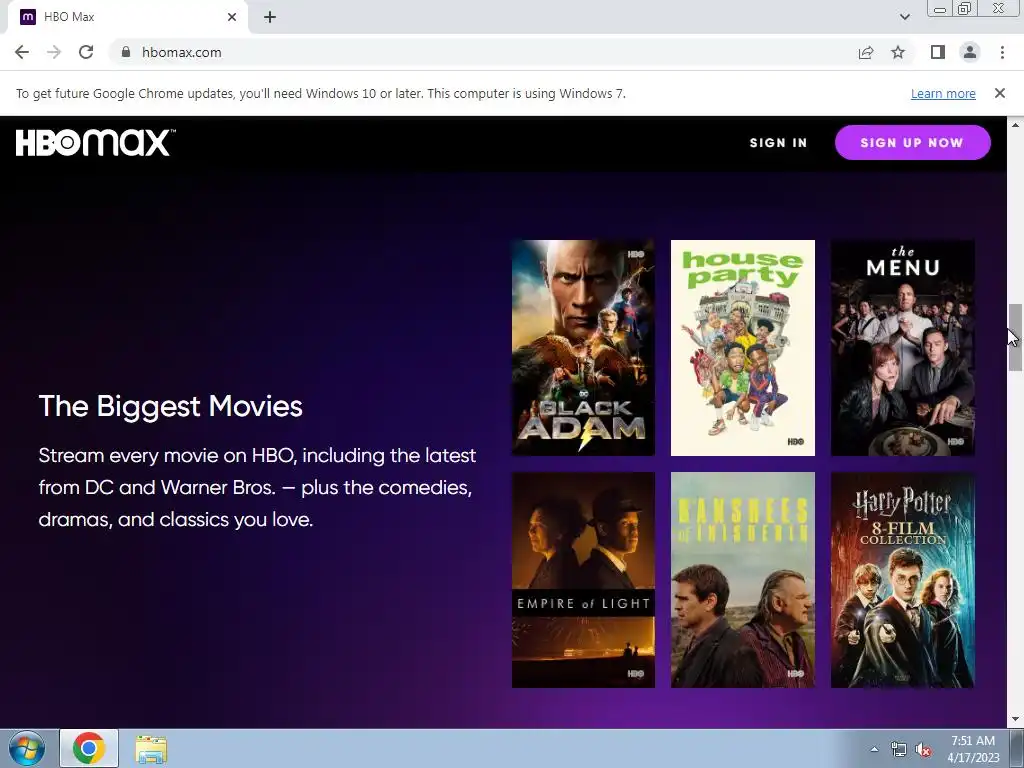Open the tab search chevron

coord(904,17)
